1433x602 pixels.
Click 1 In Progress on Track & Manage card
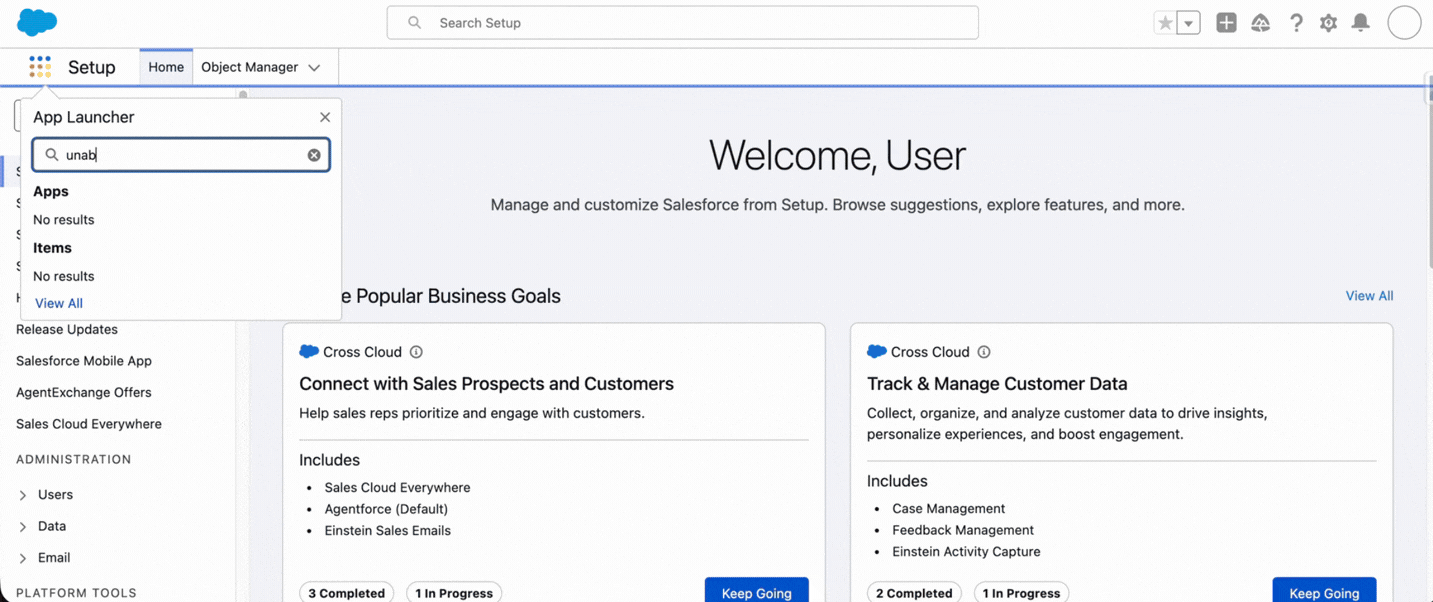point(1021,592)
